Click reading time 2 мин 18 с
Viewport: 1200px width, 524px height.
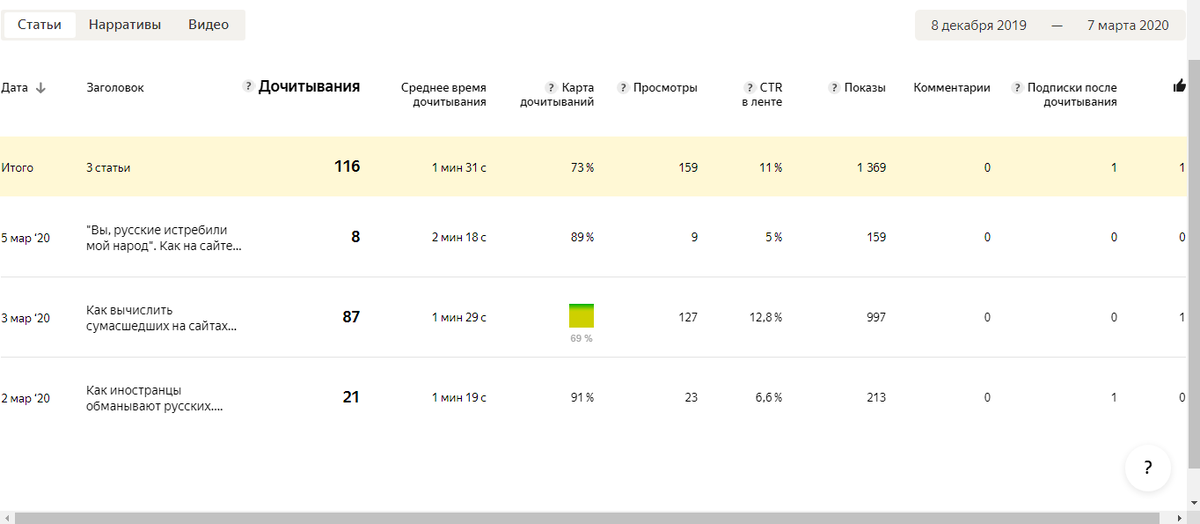[x=459, y=237]
